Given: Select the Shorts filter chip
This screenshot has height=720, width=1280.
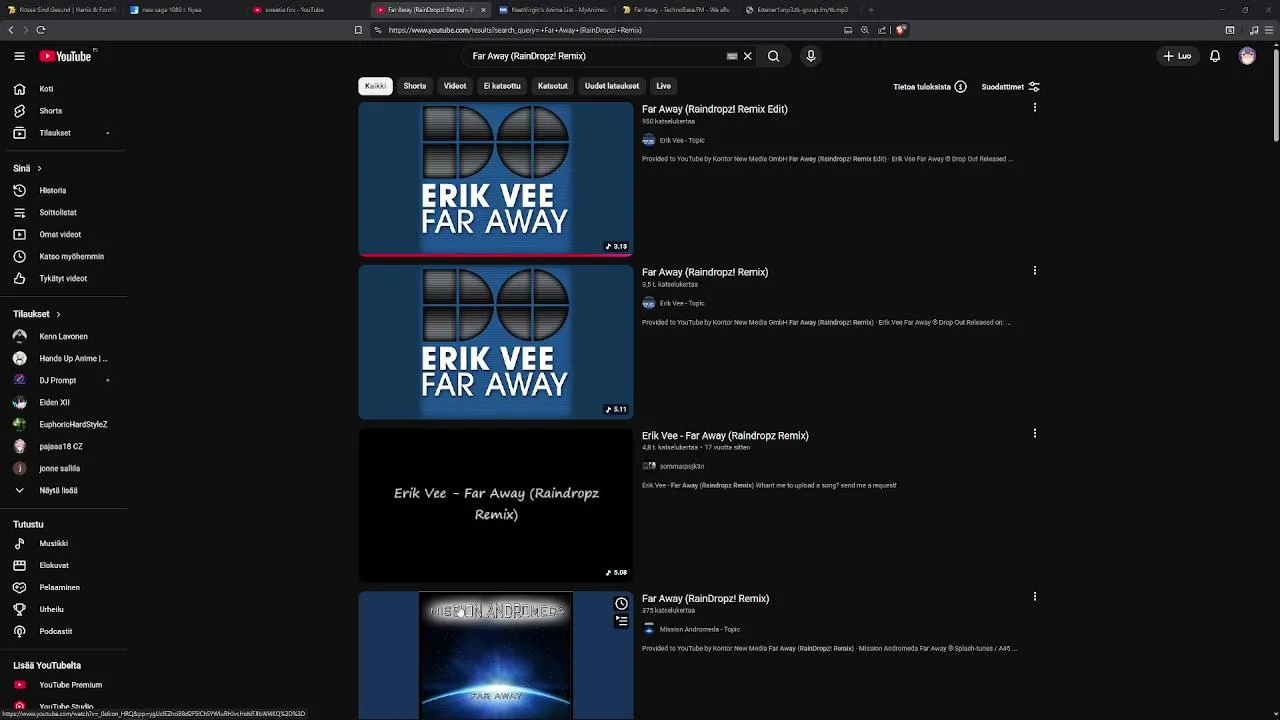Looking at the screenshot, I should (x=415, y=86).
